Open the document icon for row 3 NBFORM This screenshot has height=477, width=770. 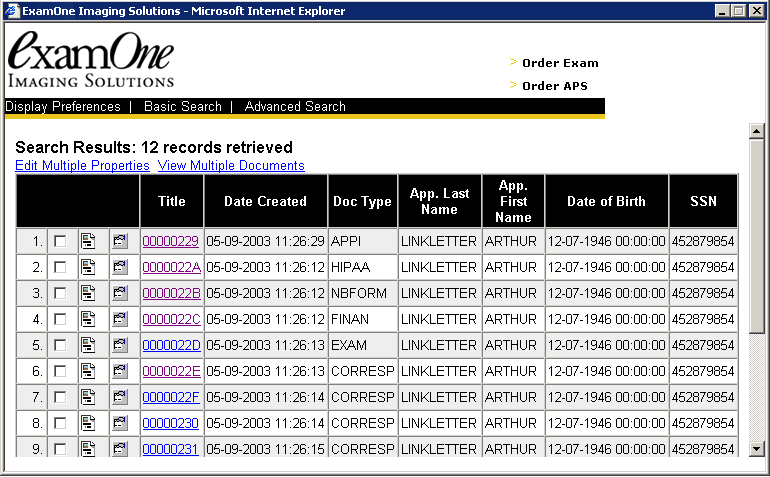88,293
